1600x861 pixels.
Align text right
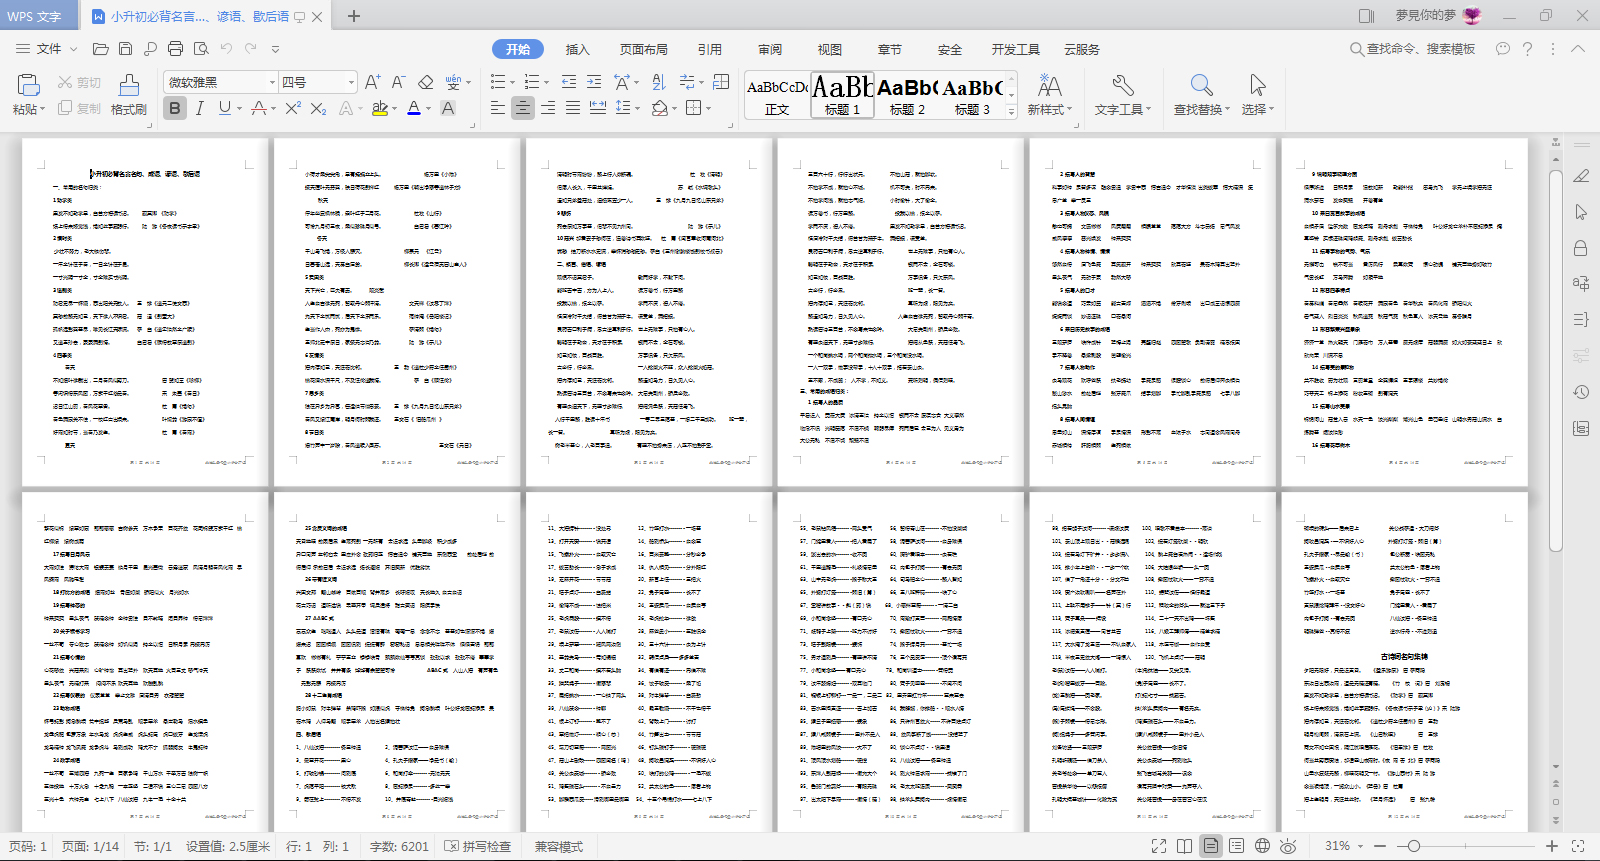point(548,108)
